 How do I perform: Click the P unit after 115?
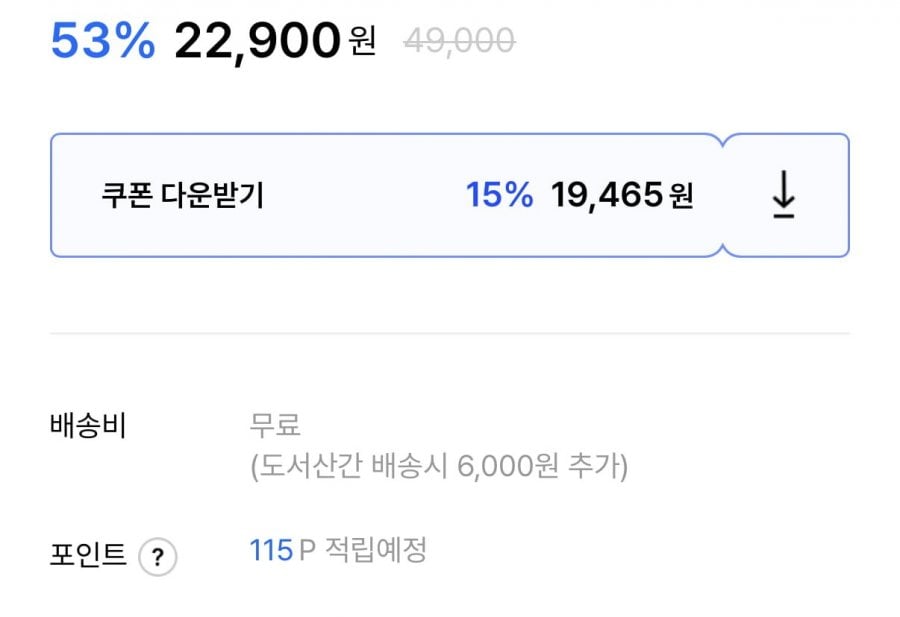307,550
